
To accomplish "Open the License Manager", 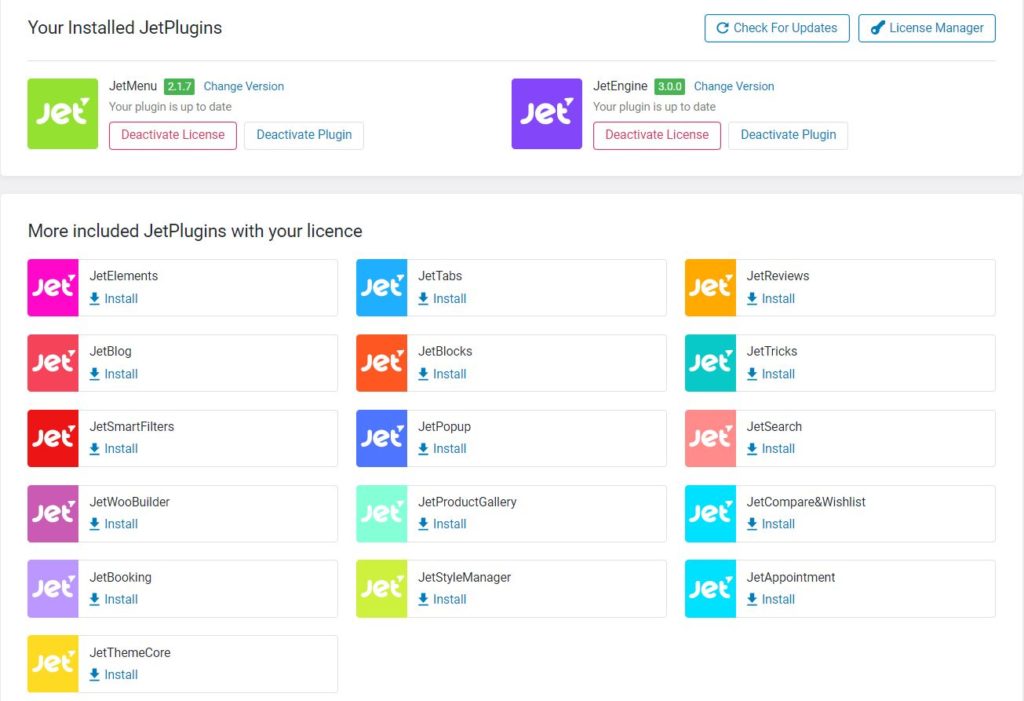I will coord(927,28).
